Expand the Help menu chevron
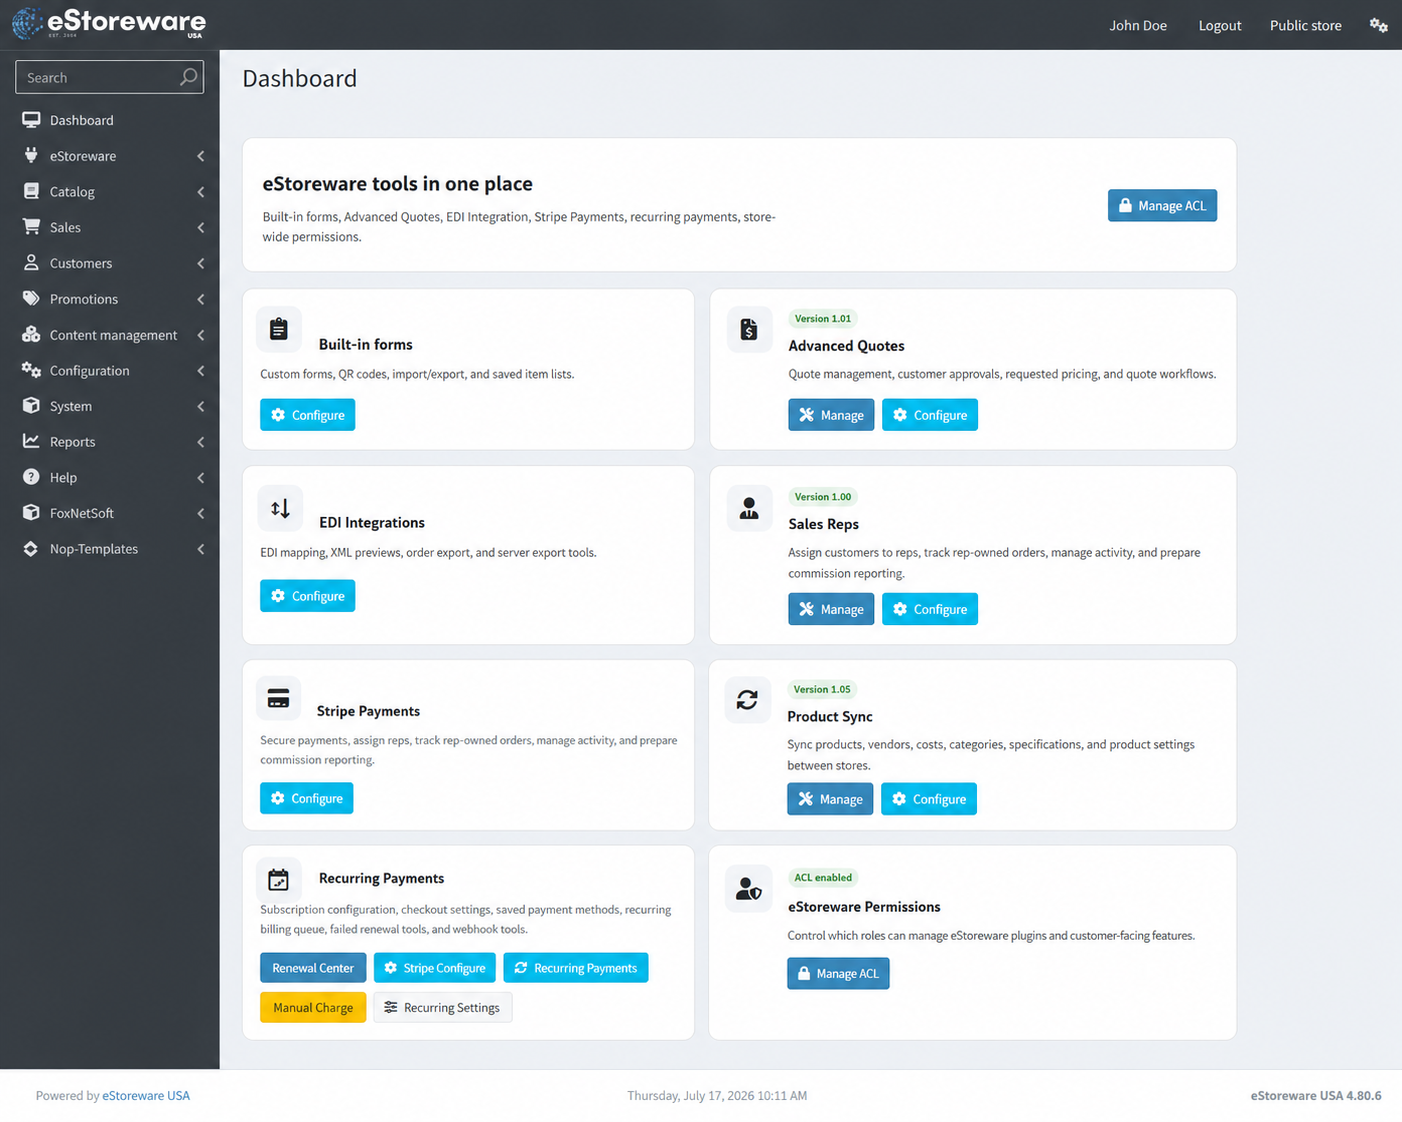Screen dimensions: 1402x1122 [x=201, y=478]
